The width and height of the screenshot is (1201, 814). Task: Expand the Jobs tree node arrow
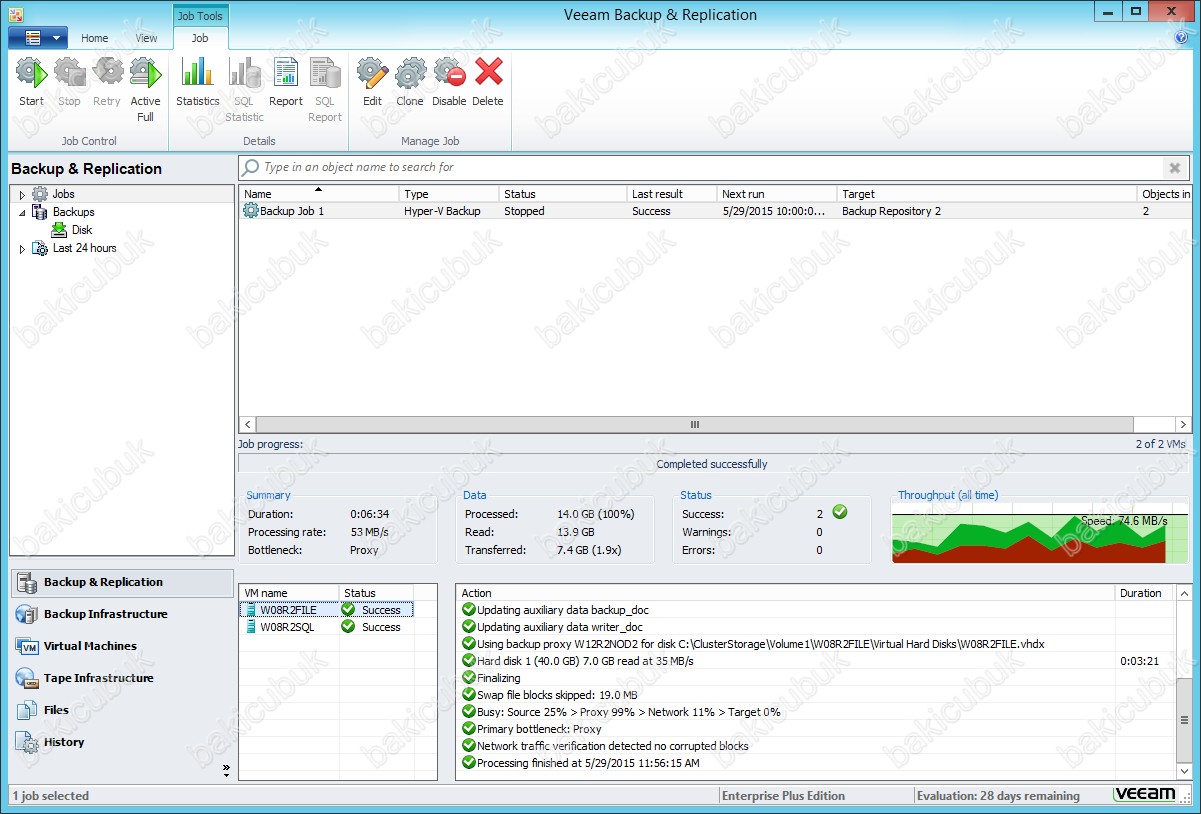pos(22,195)
